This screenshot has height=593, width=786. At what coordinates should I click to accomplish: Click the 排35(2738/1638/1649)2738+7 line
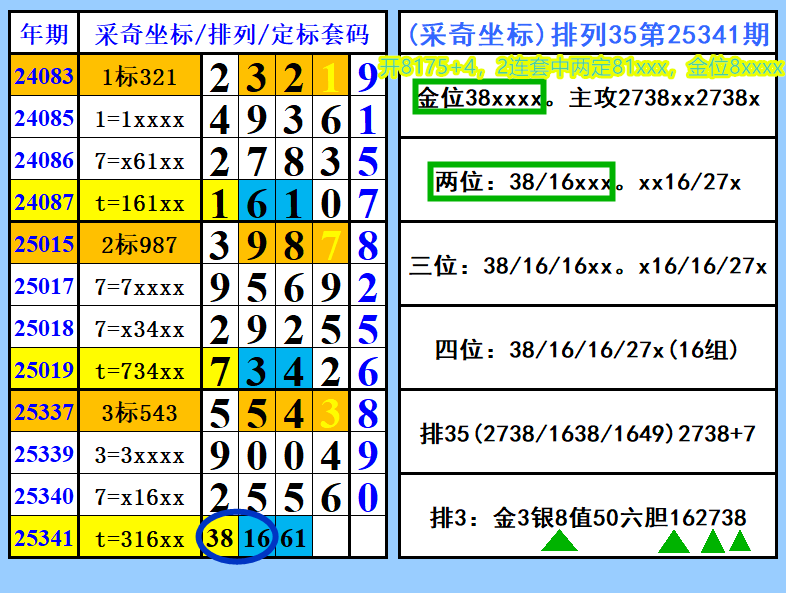pyautogui.click(x=587, y=434)
